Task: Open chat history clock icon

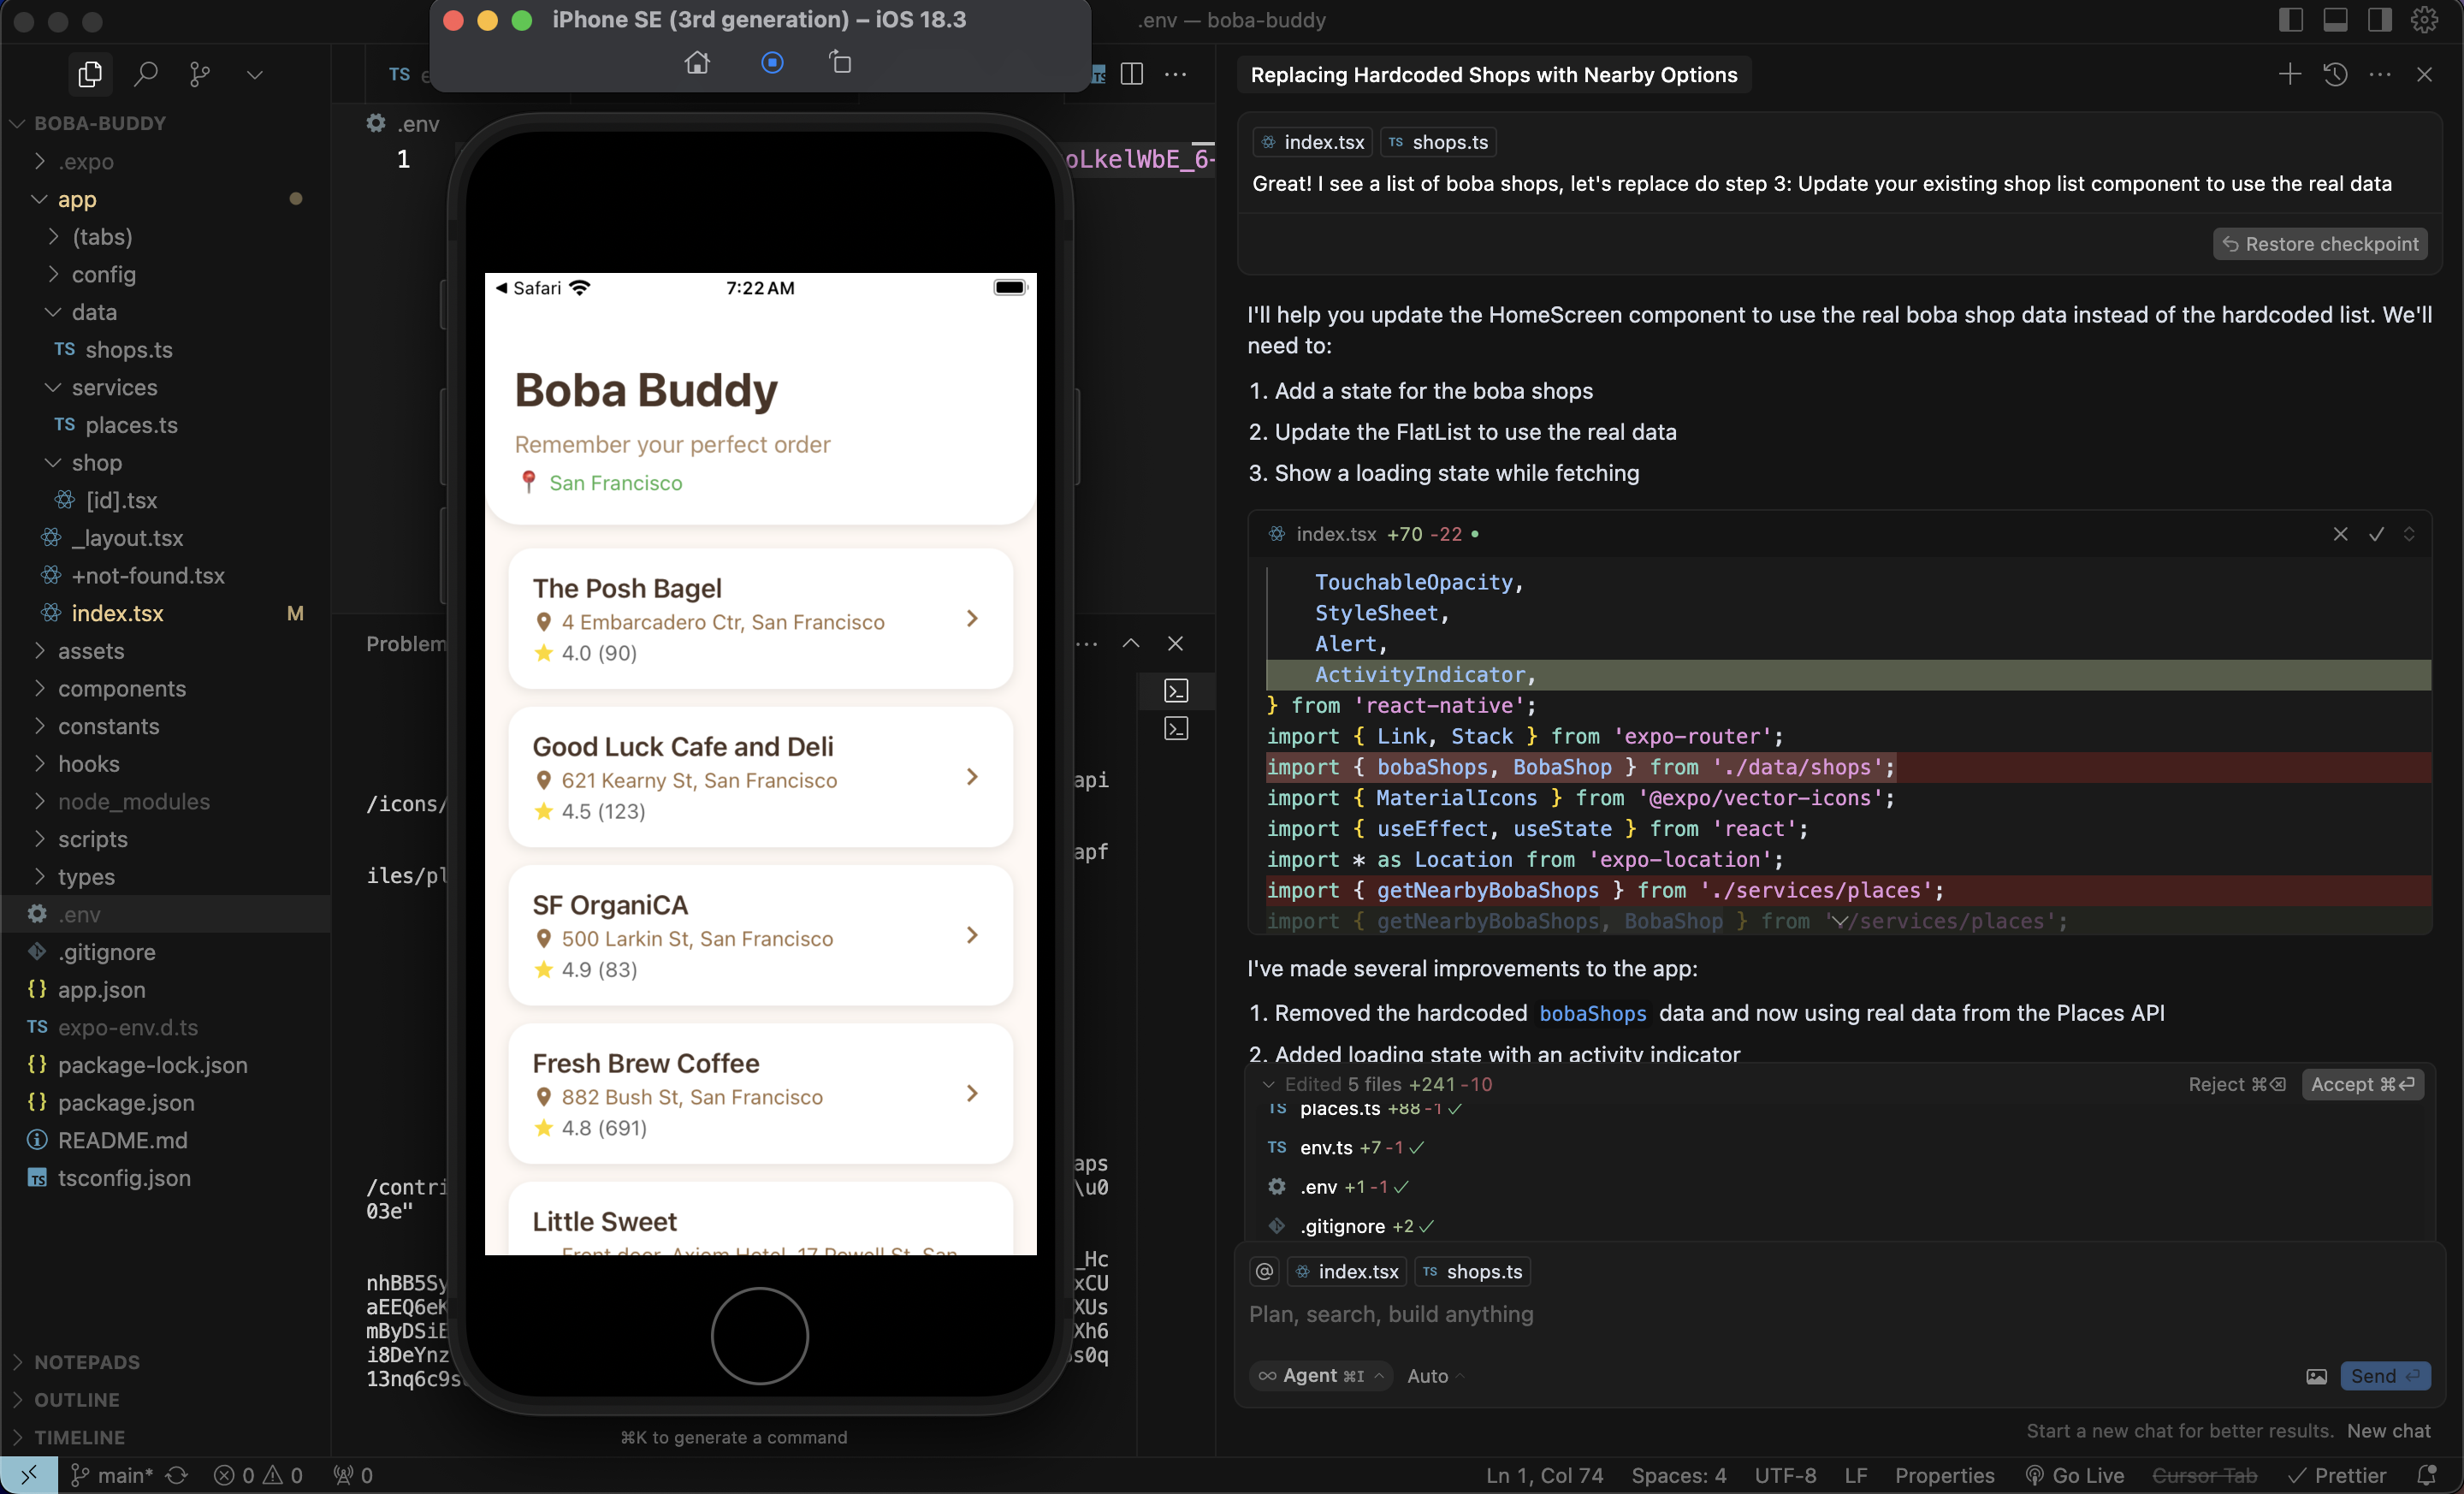Action: [x=2335, y=74]
